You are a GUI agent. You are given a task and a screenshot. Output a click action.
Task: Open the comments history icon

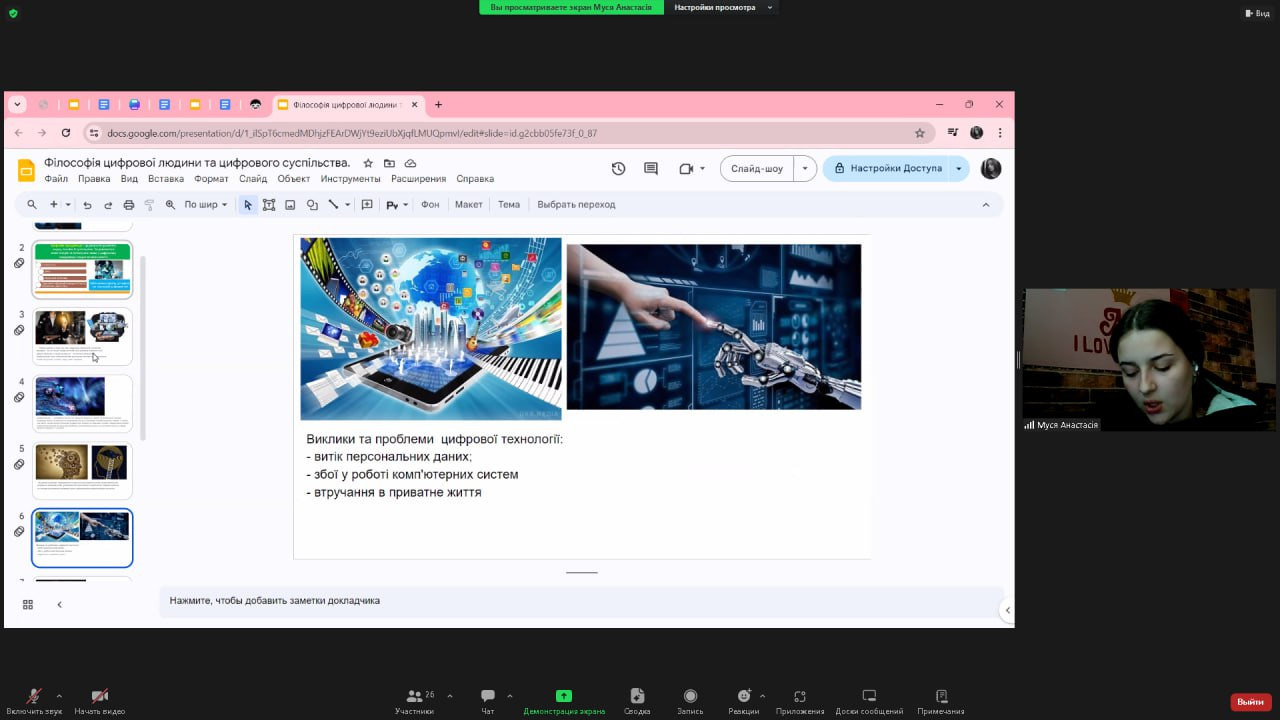pyautogui.click(x=651, y=169)
